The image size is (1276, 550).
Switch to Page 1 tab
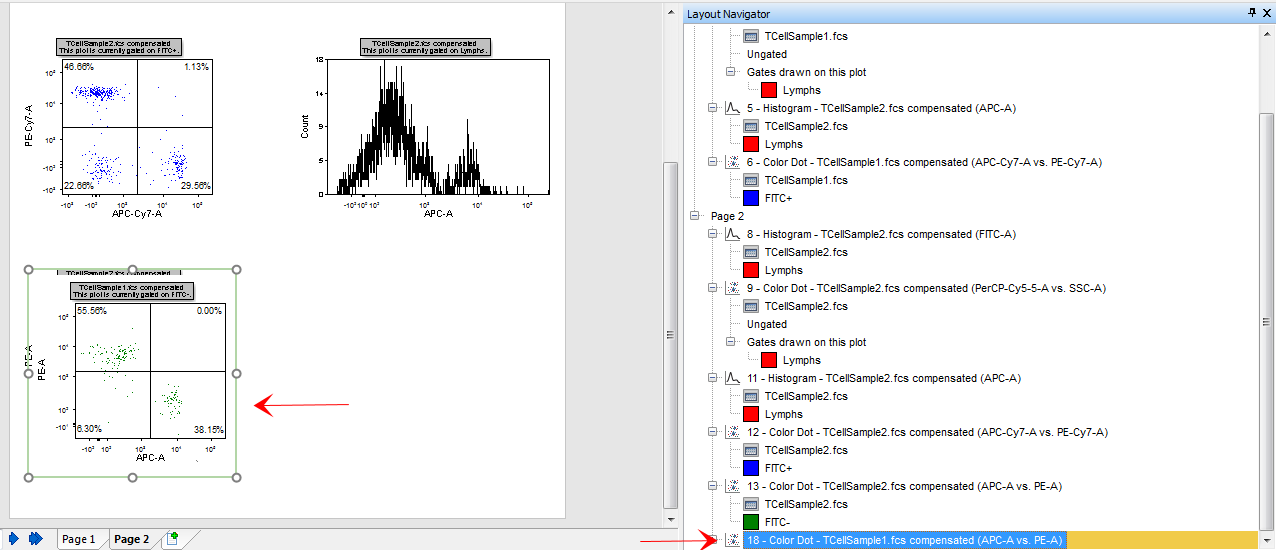(x=78, y=539)
